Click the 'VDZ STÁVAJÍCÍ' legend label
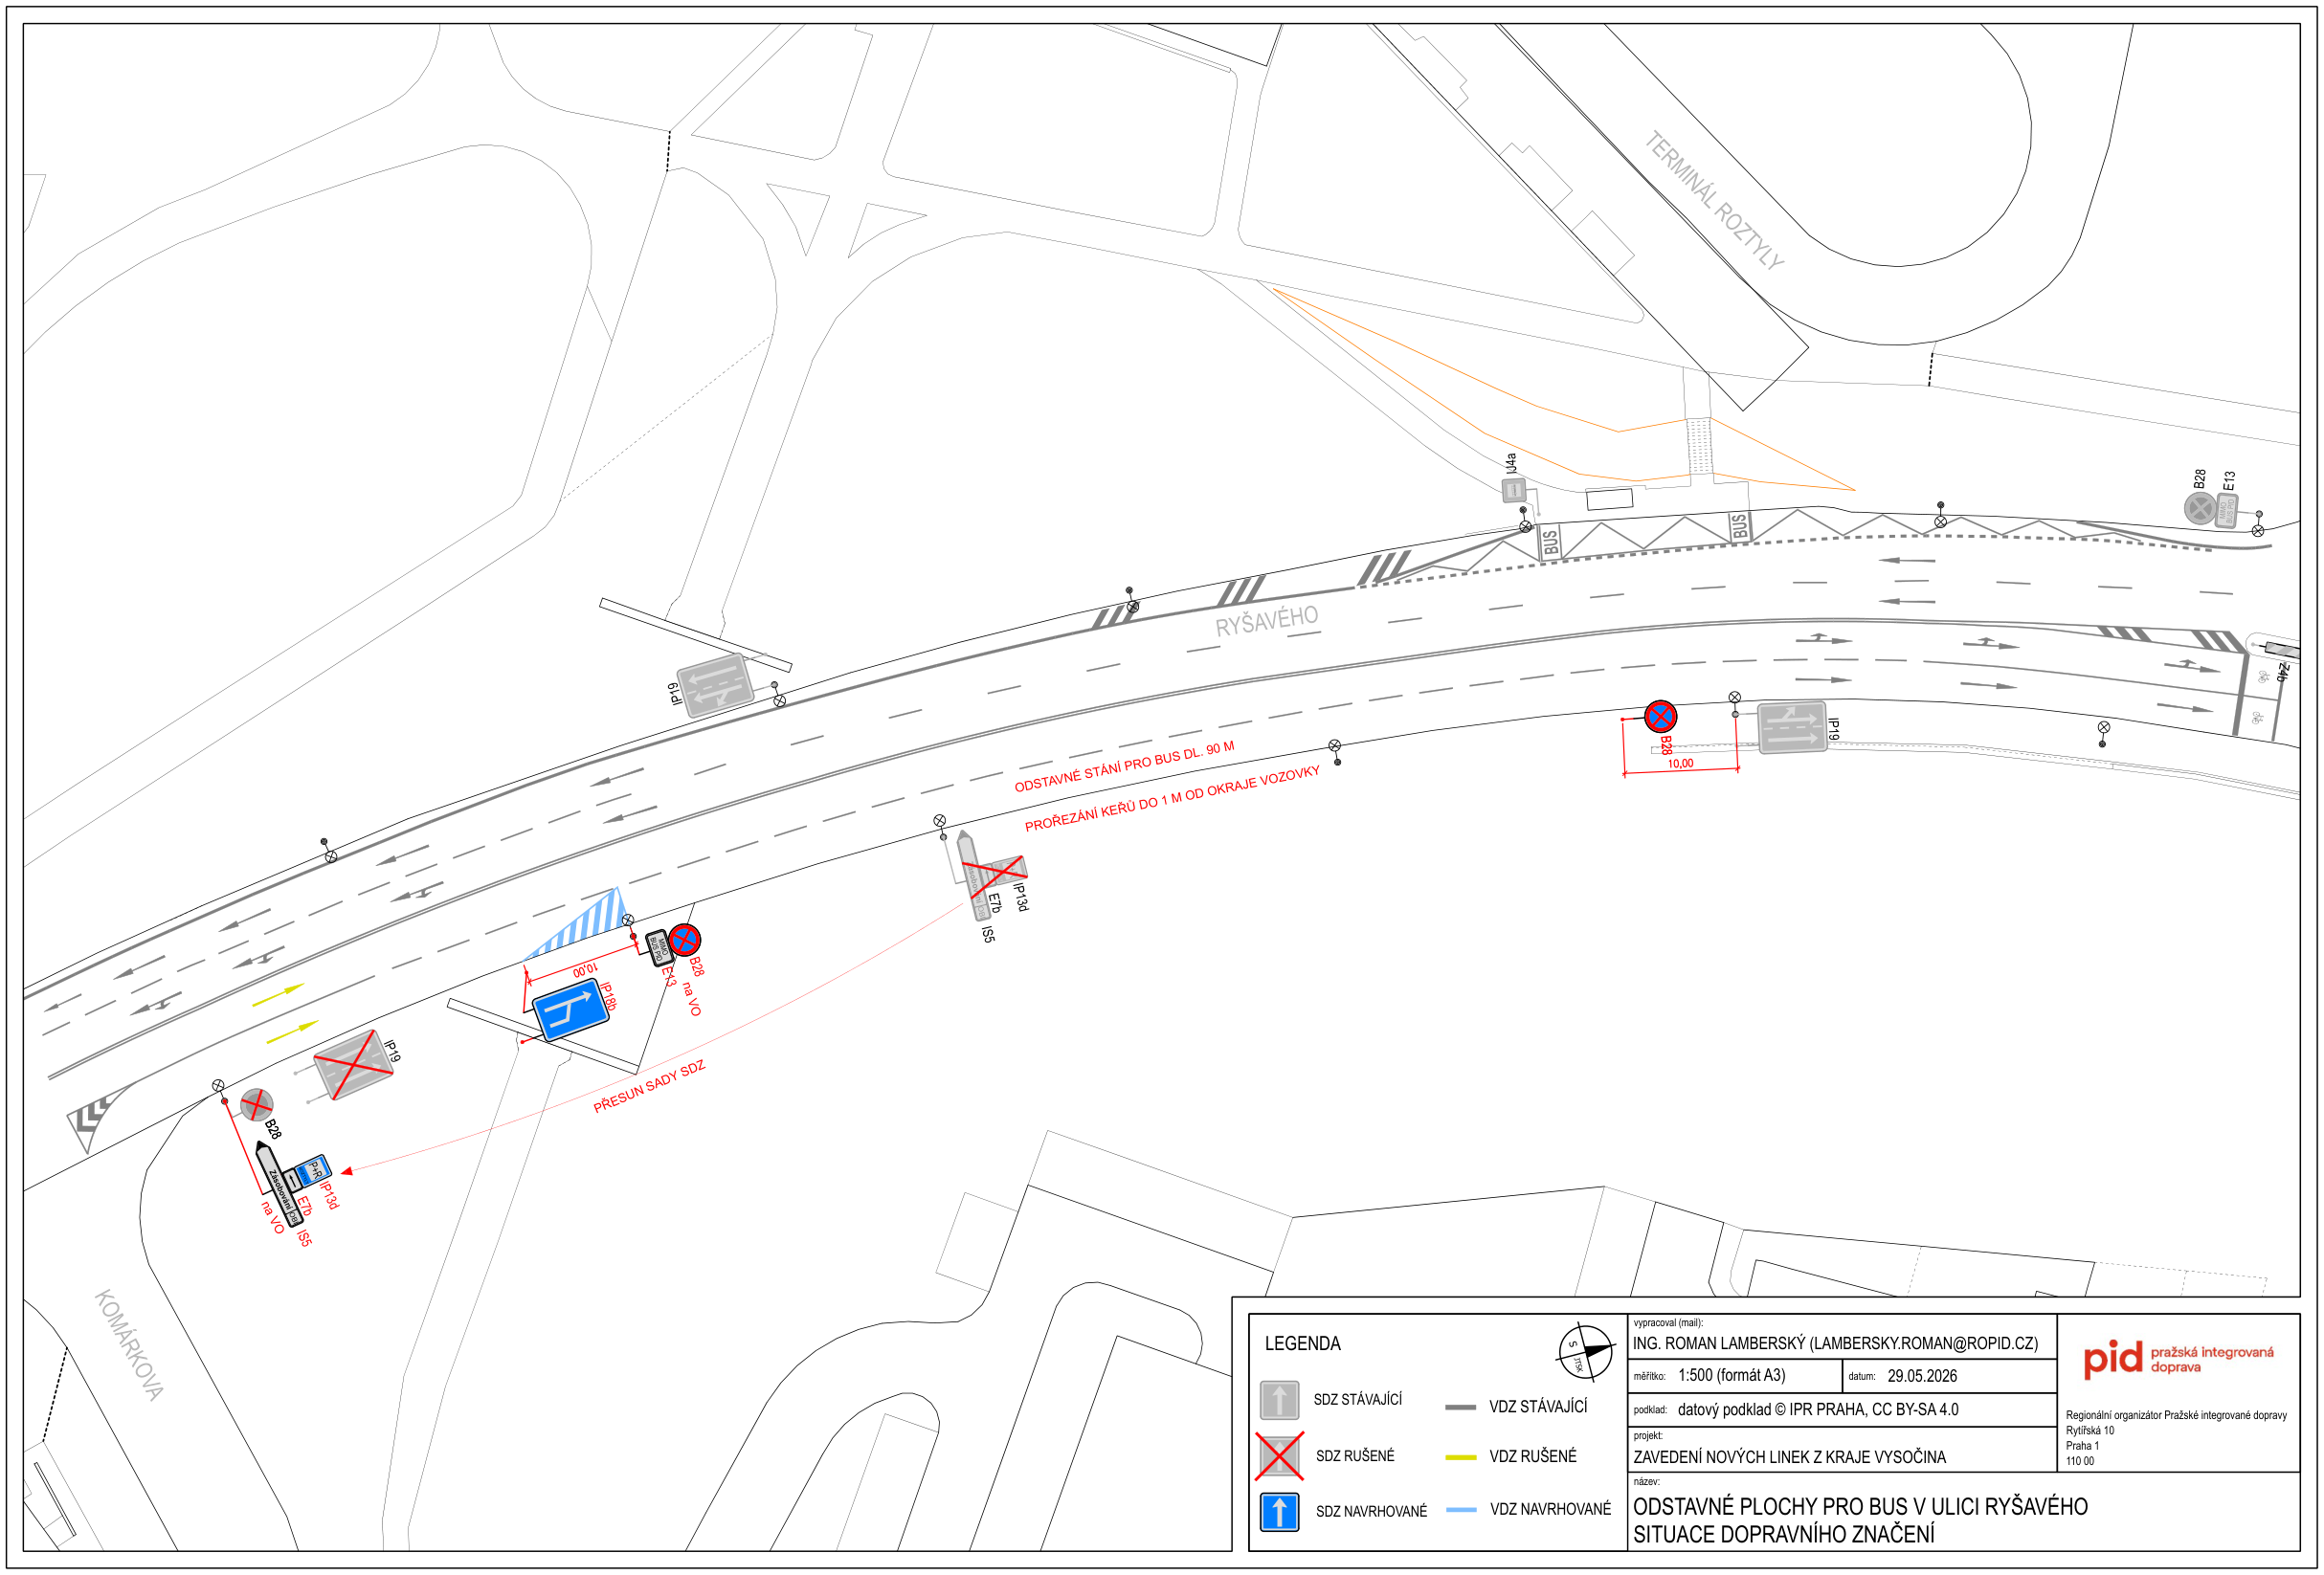This screenshot has width=2324, height=1575. click(x=1538, y=1406)
